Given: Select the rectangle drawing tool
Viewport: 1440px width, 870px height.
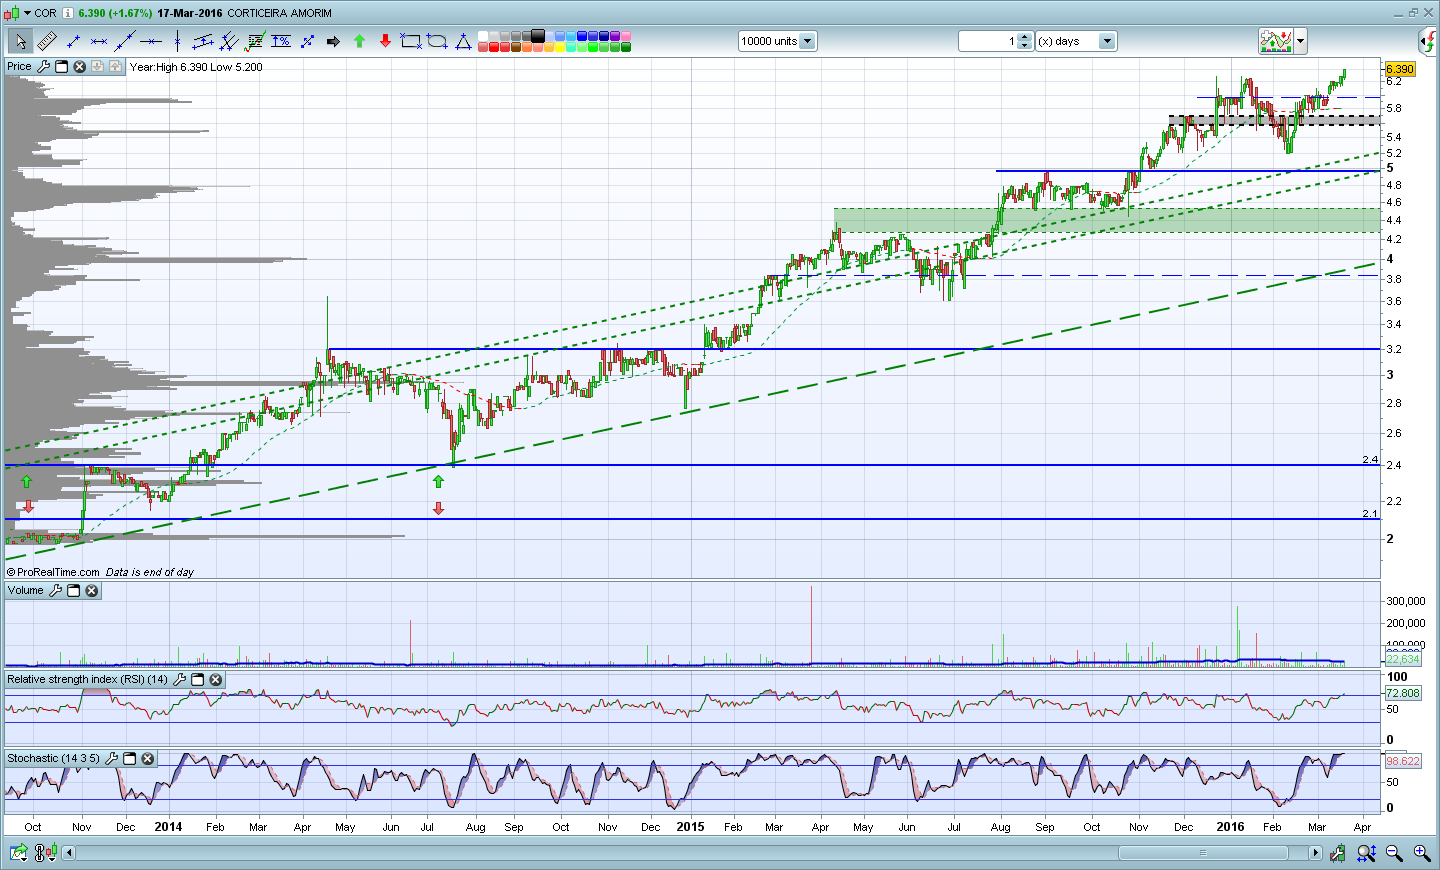Looking at the screenshot, I should 411,41.
